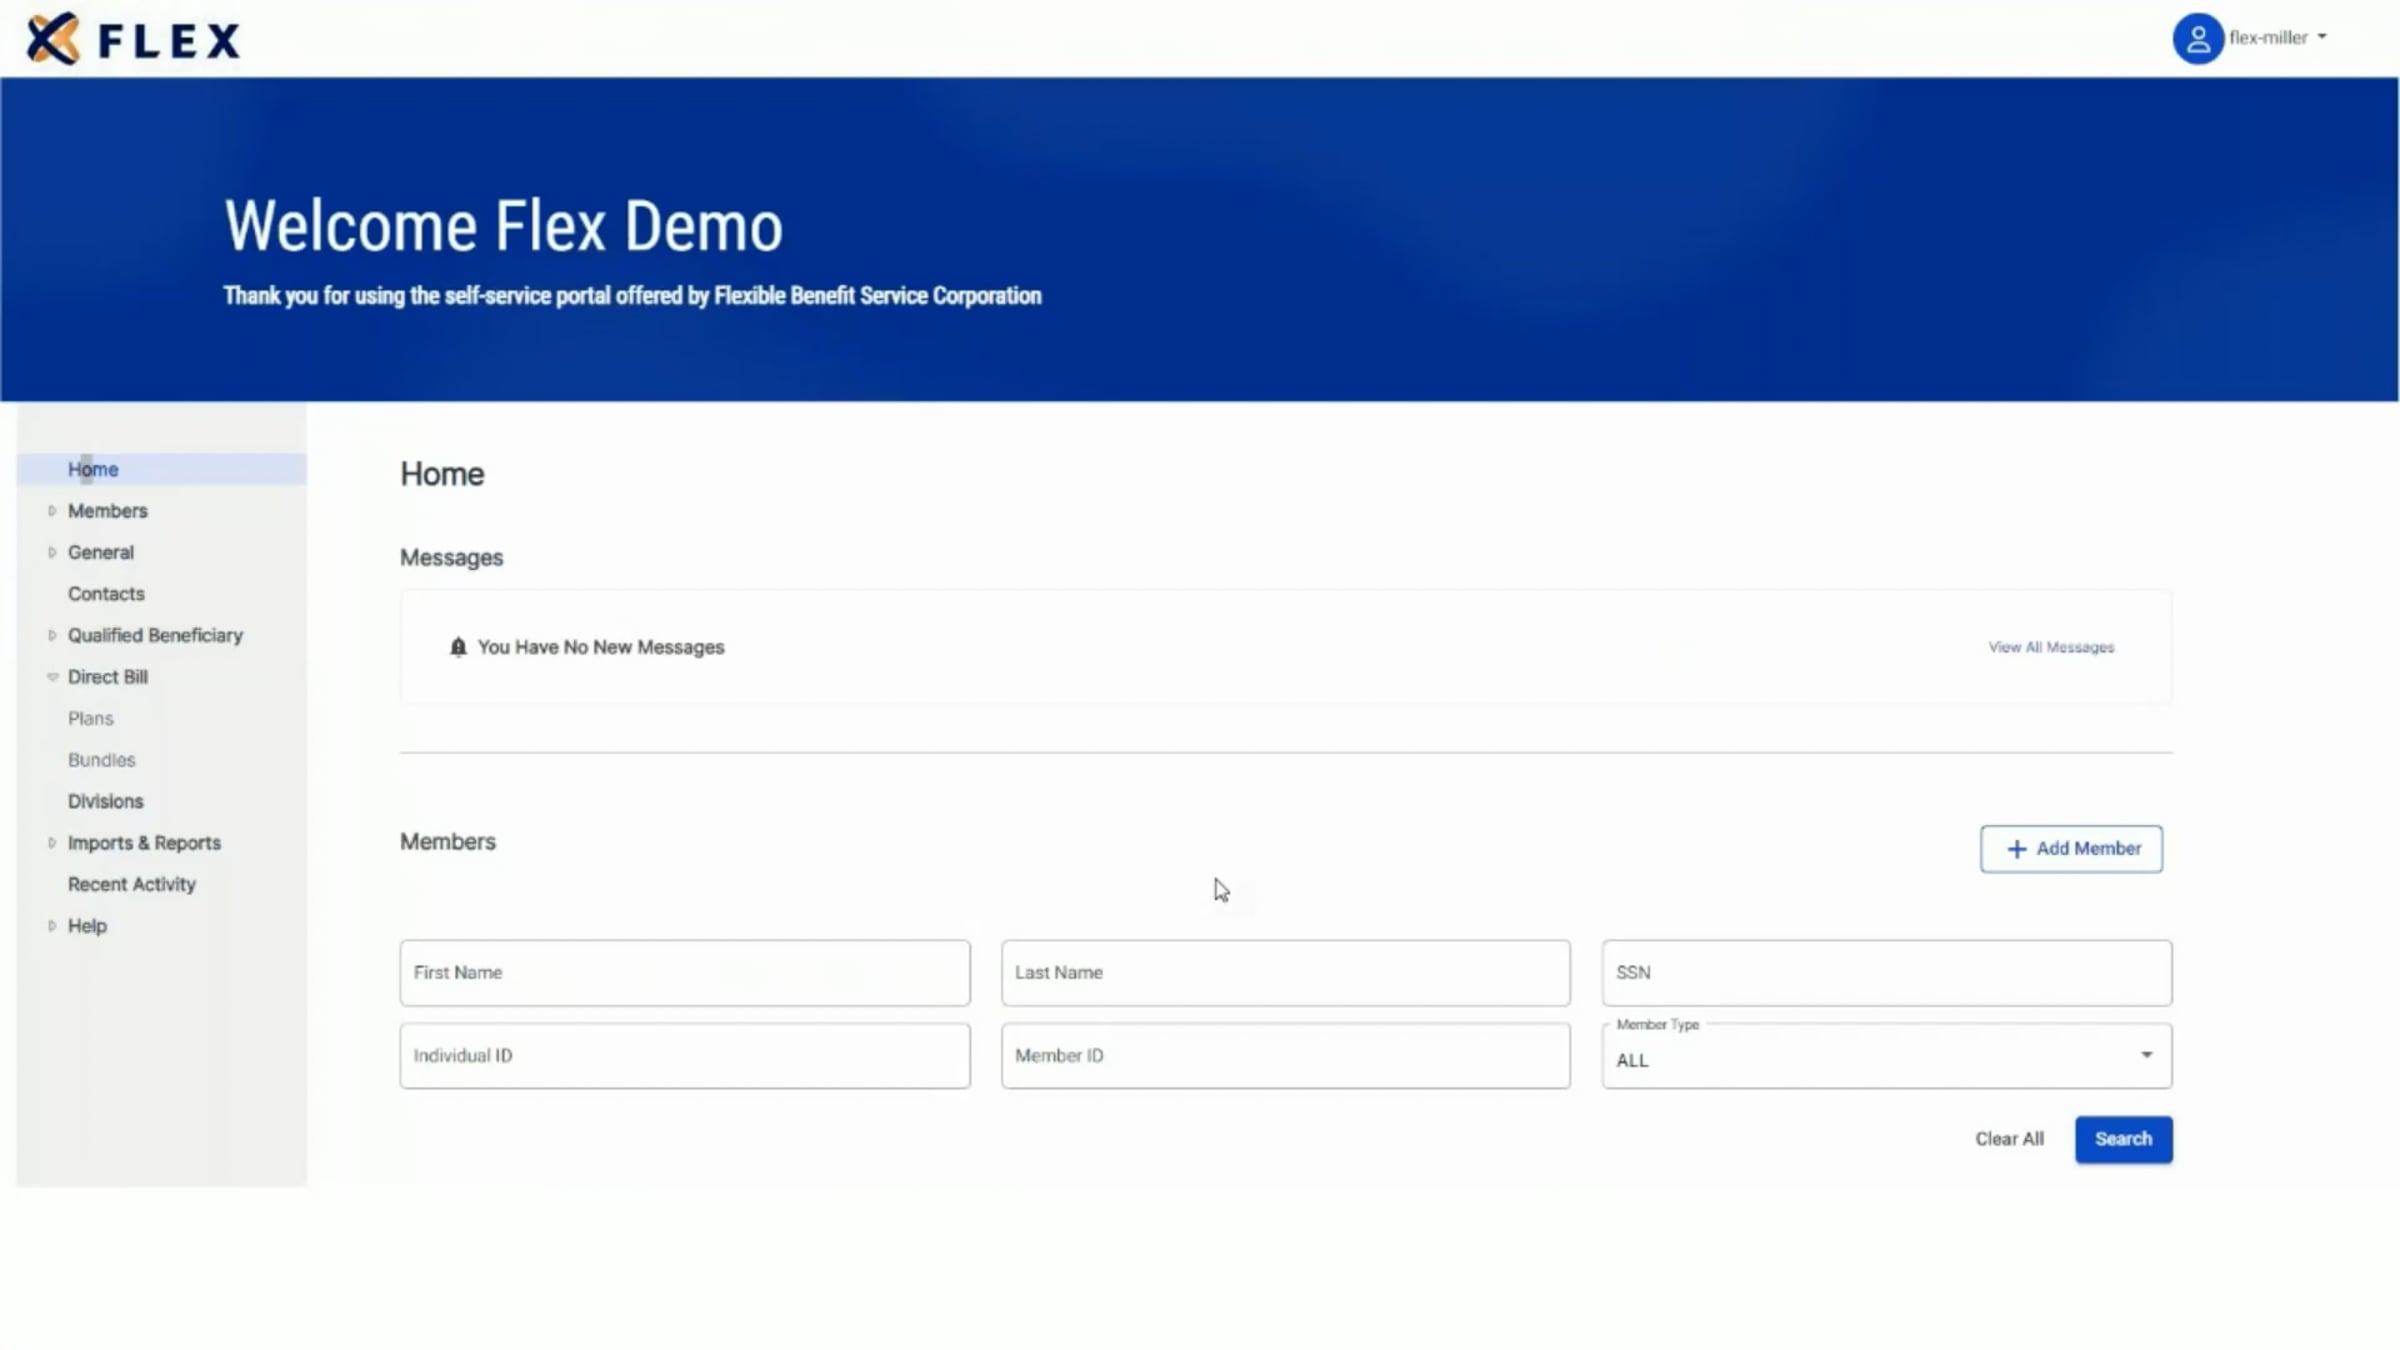Expand the Help section arrow
Screen dimensions: 2400x1350
(52, 926)
